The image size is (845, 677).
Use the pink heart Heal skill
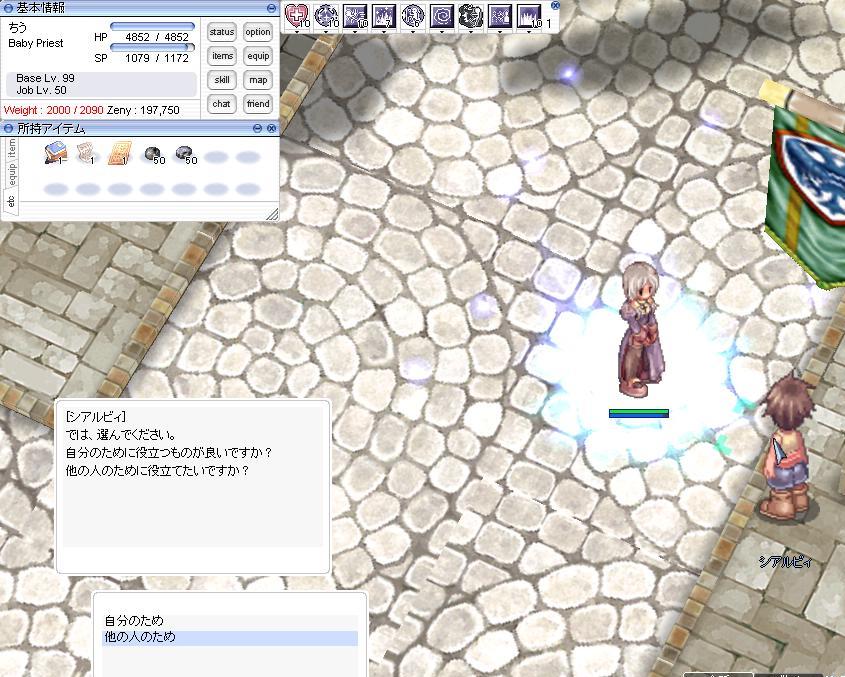(296, 16)
